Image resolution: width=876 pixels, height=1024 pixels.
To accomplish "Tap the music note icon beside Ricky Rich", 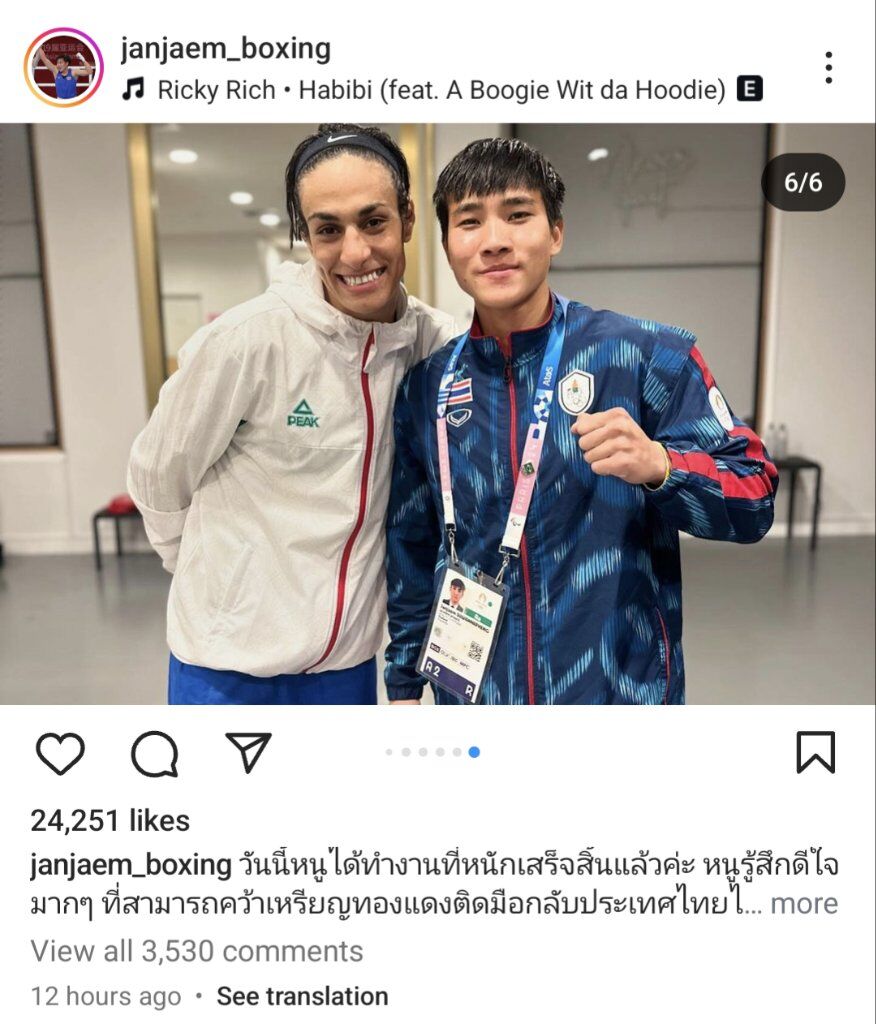I will point(133,89).
